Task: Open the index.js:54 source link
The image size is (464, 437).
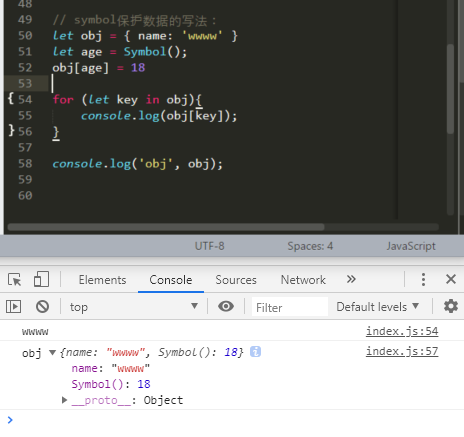Action: [x=402, y=331]
